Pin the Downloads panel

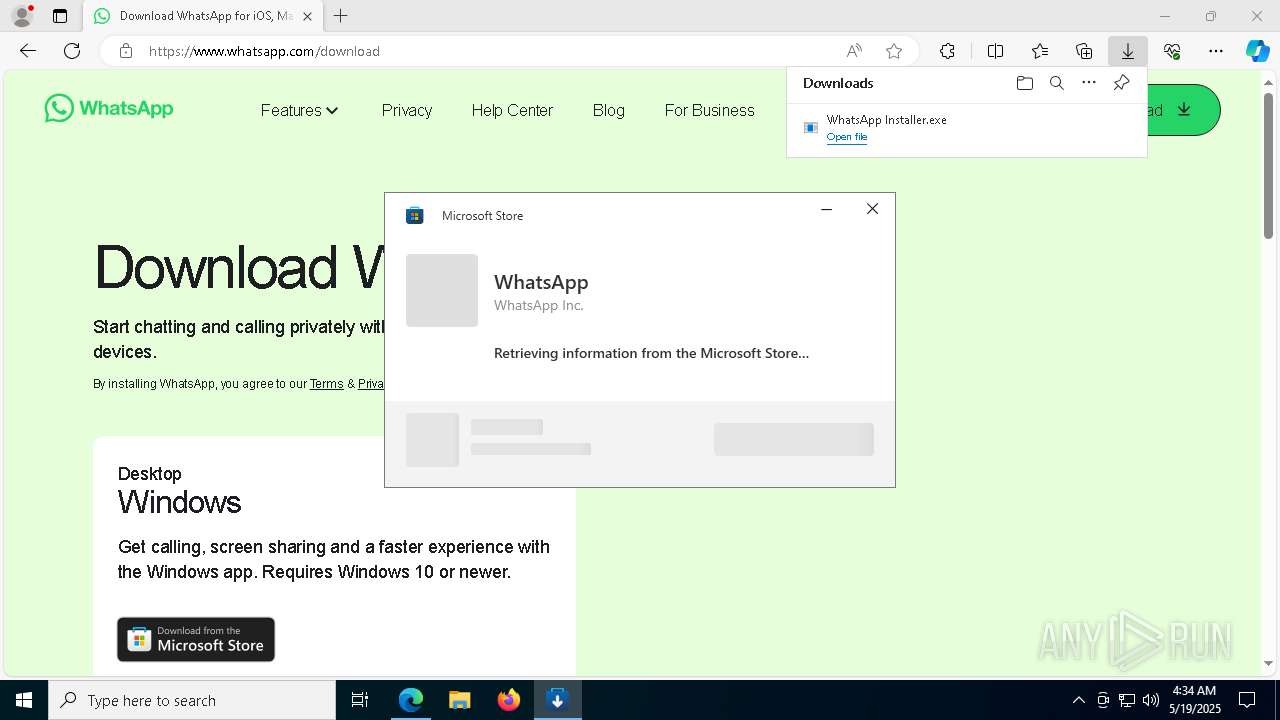coord(1121,83)
